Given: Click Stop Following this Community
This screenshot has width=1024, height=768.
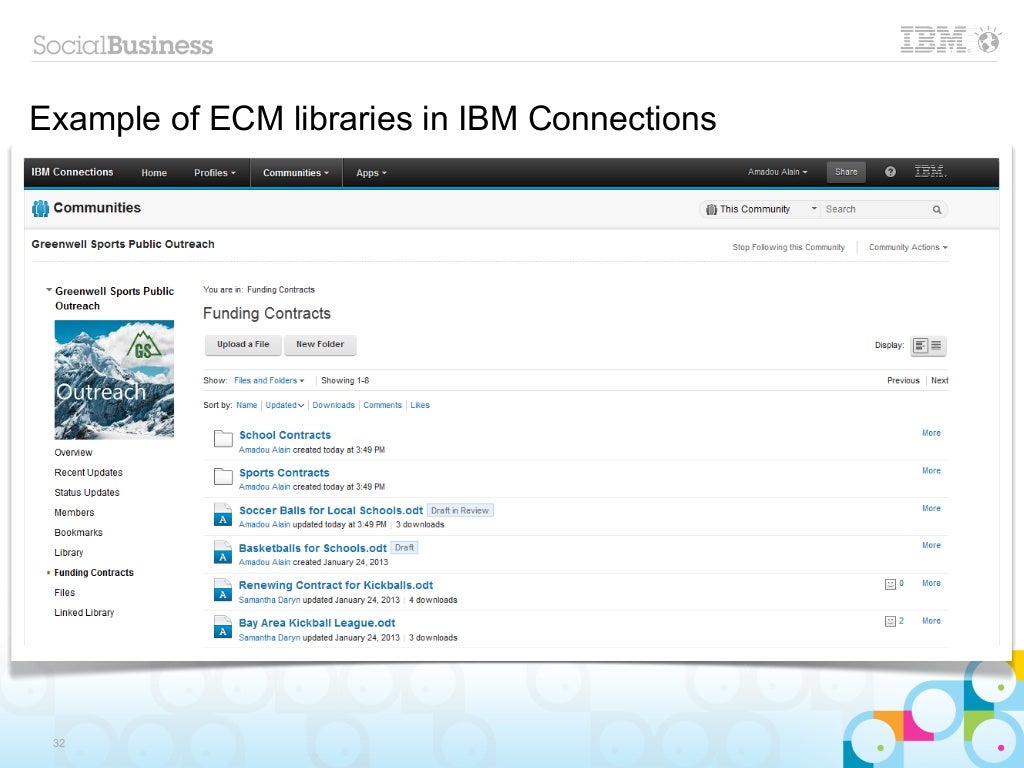Looking at the screenshot, I should click(x=788, y=248).
